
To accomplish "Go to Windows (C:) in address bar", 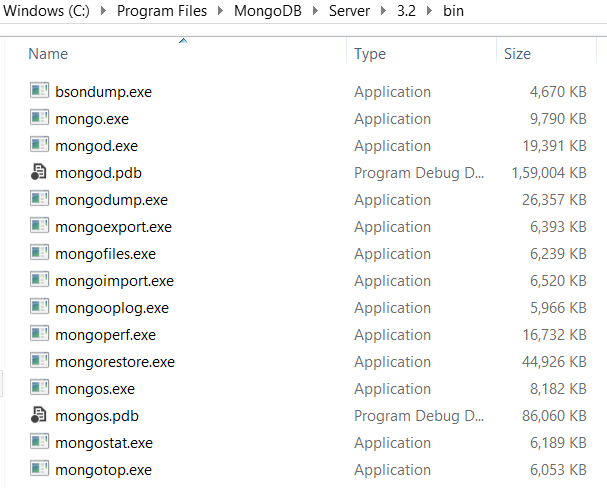I will pos(46,11).
